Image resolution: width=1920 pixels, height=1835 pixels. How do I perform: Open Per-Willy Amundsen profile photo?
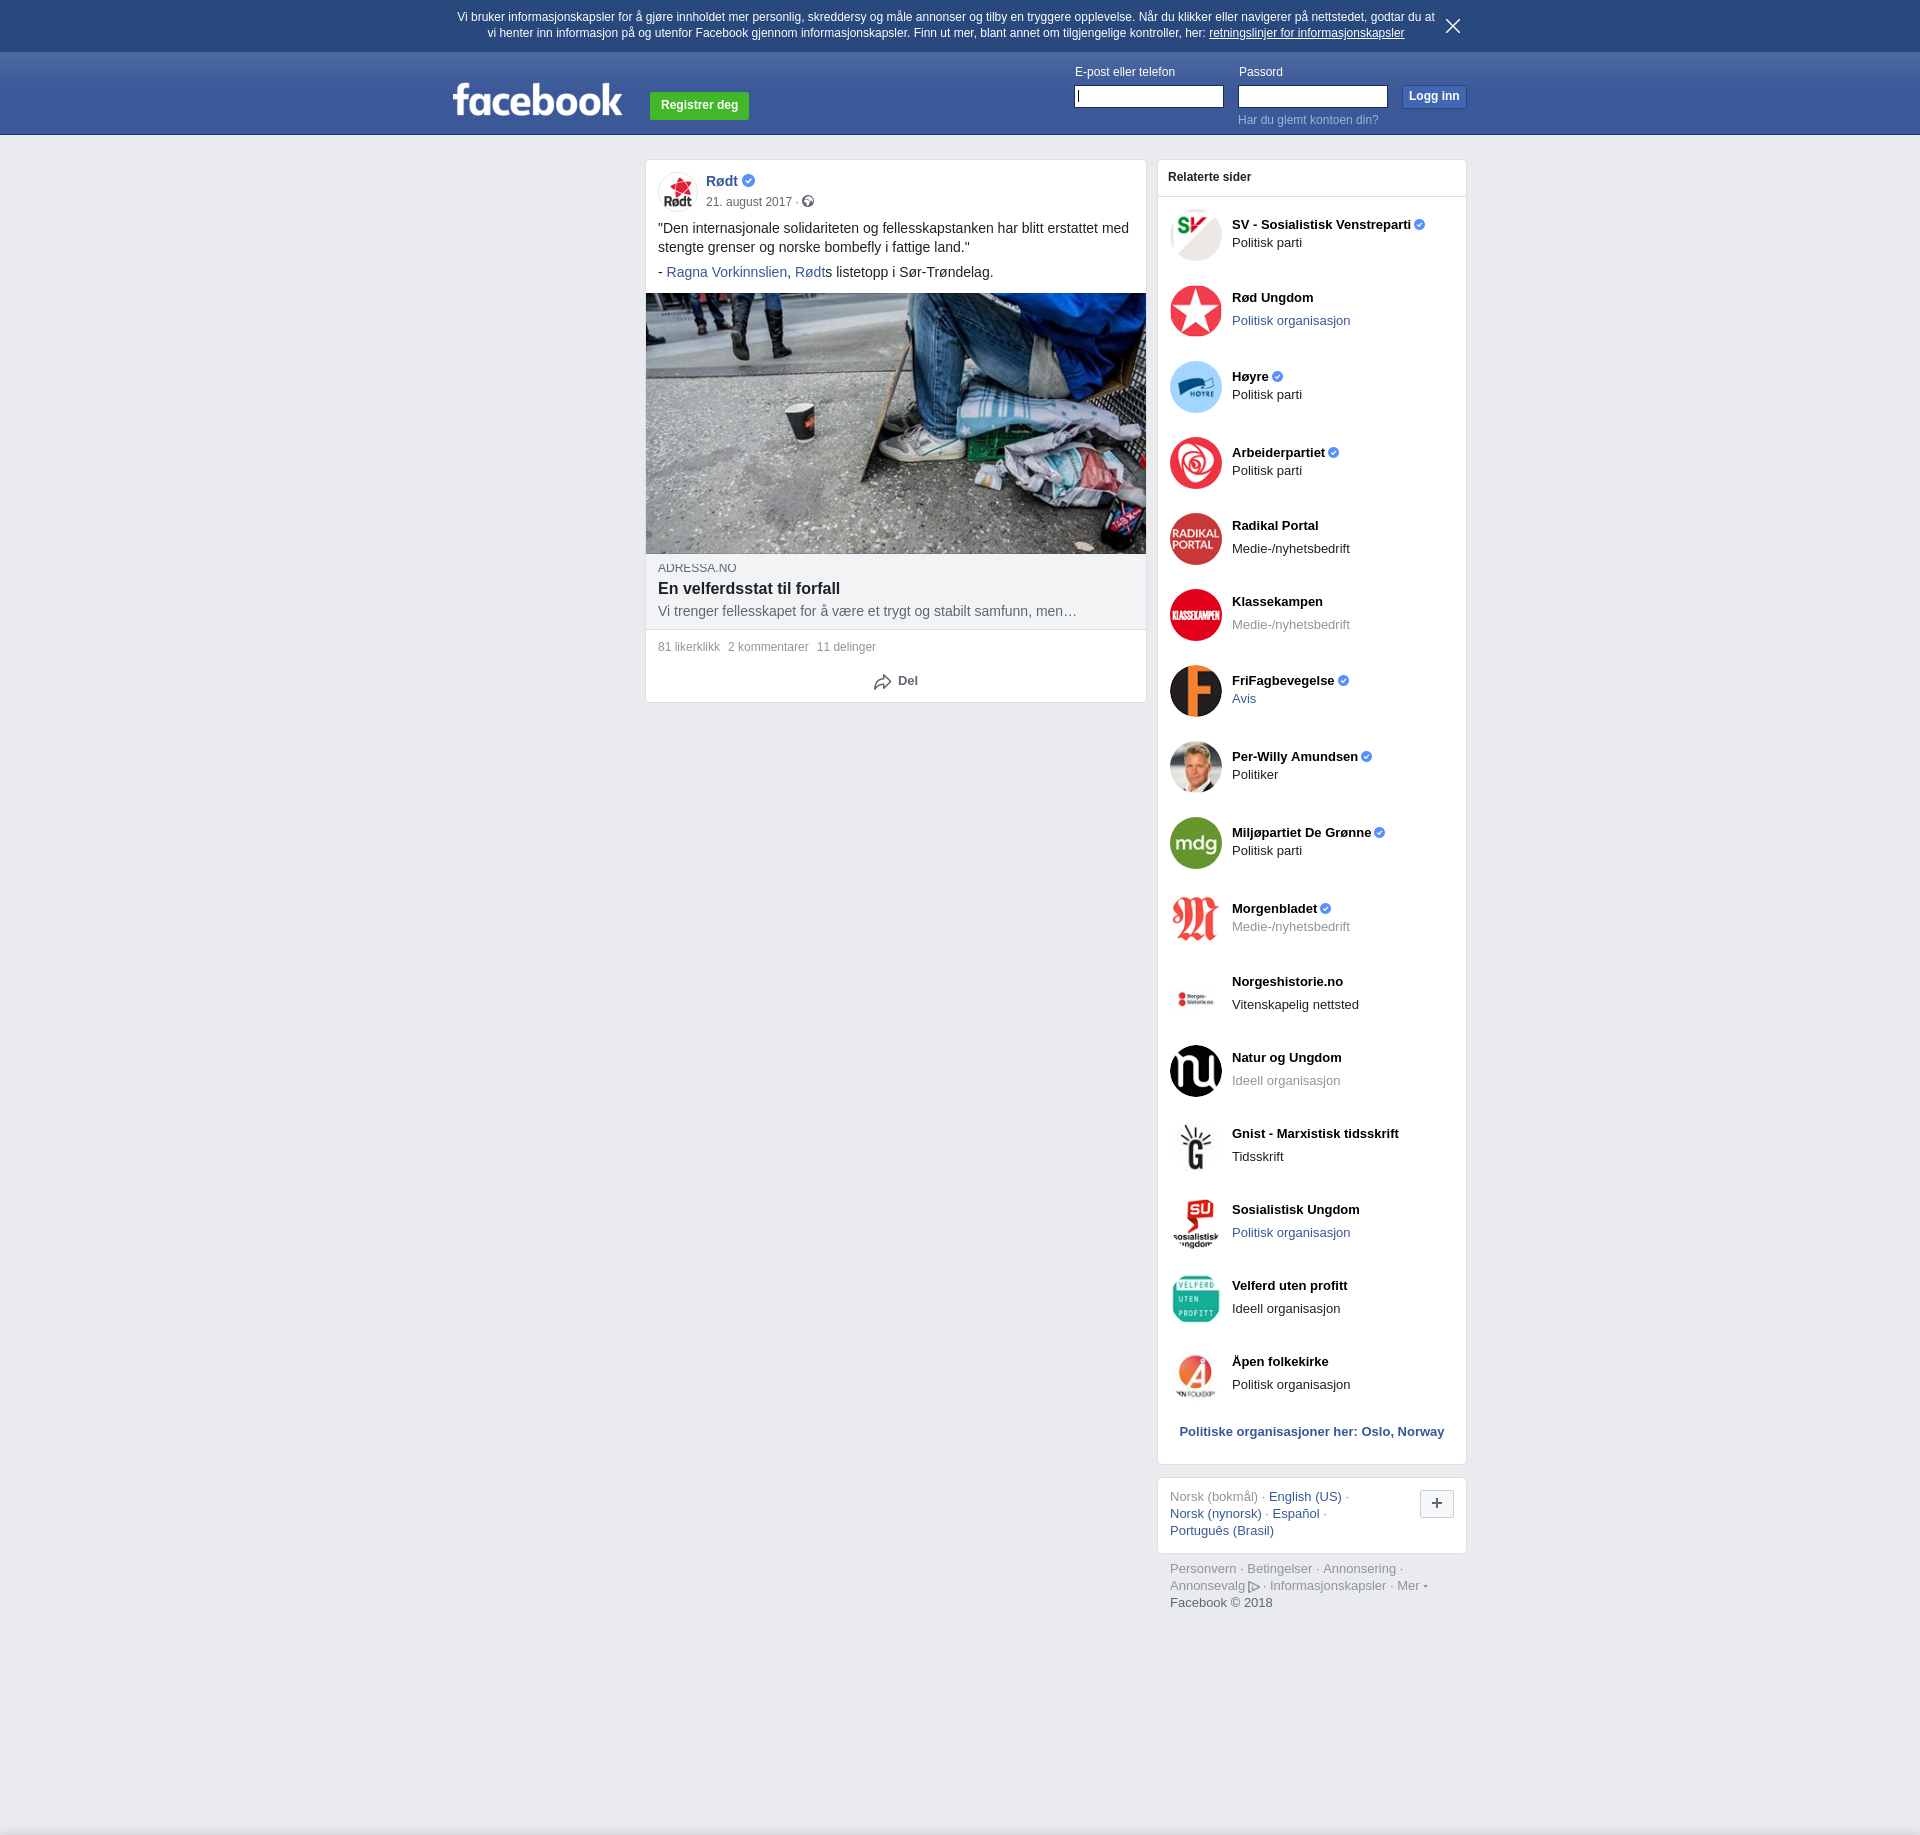point(1196,767)
